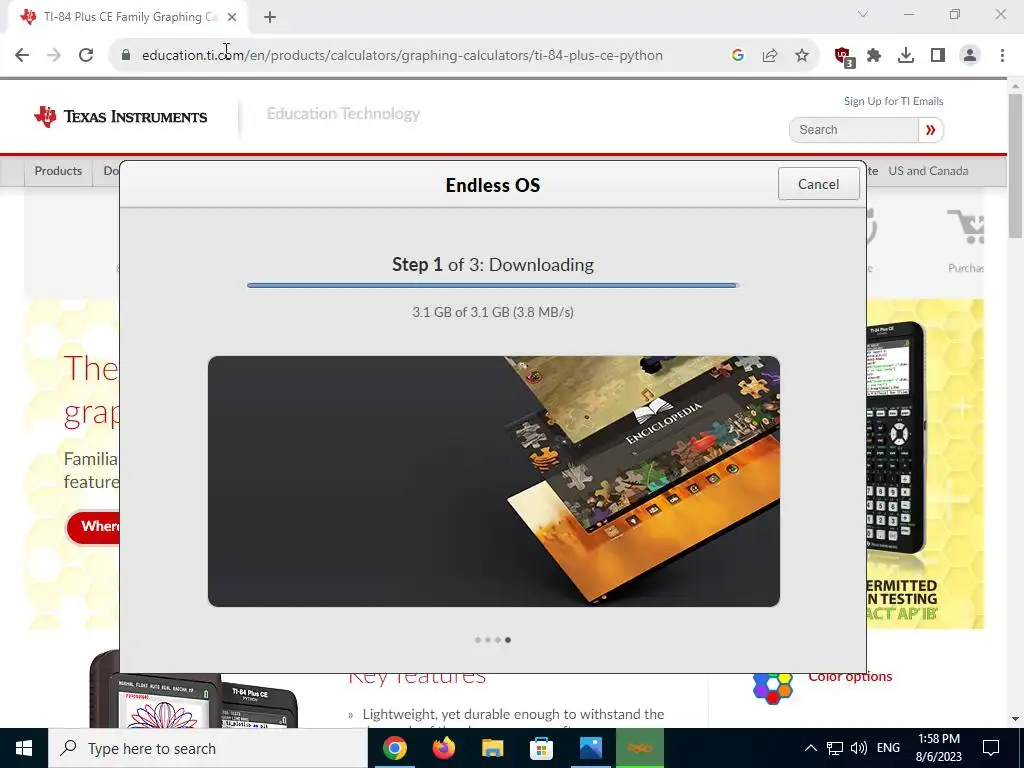The image size is (1024, 768).
Task: Open a new browser tab
Action: 270,17
